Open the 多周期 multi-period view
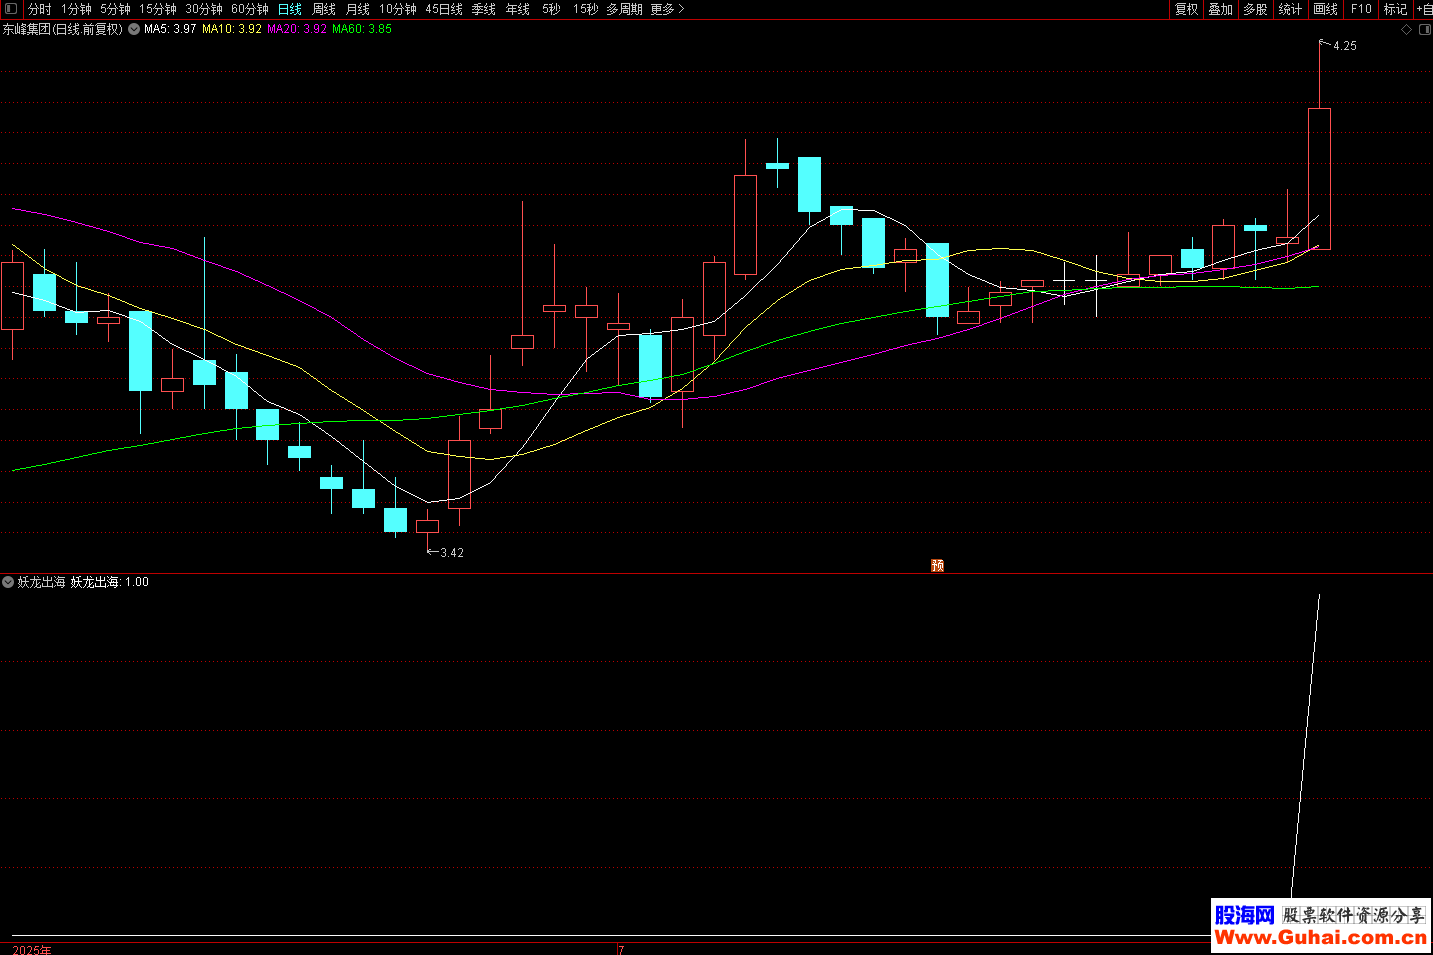 [x=625, y=9]
